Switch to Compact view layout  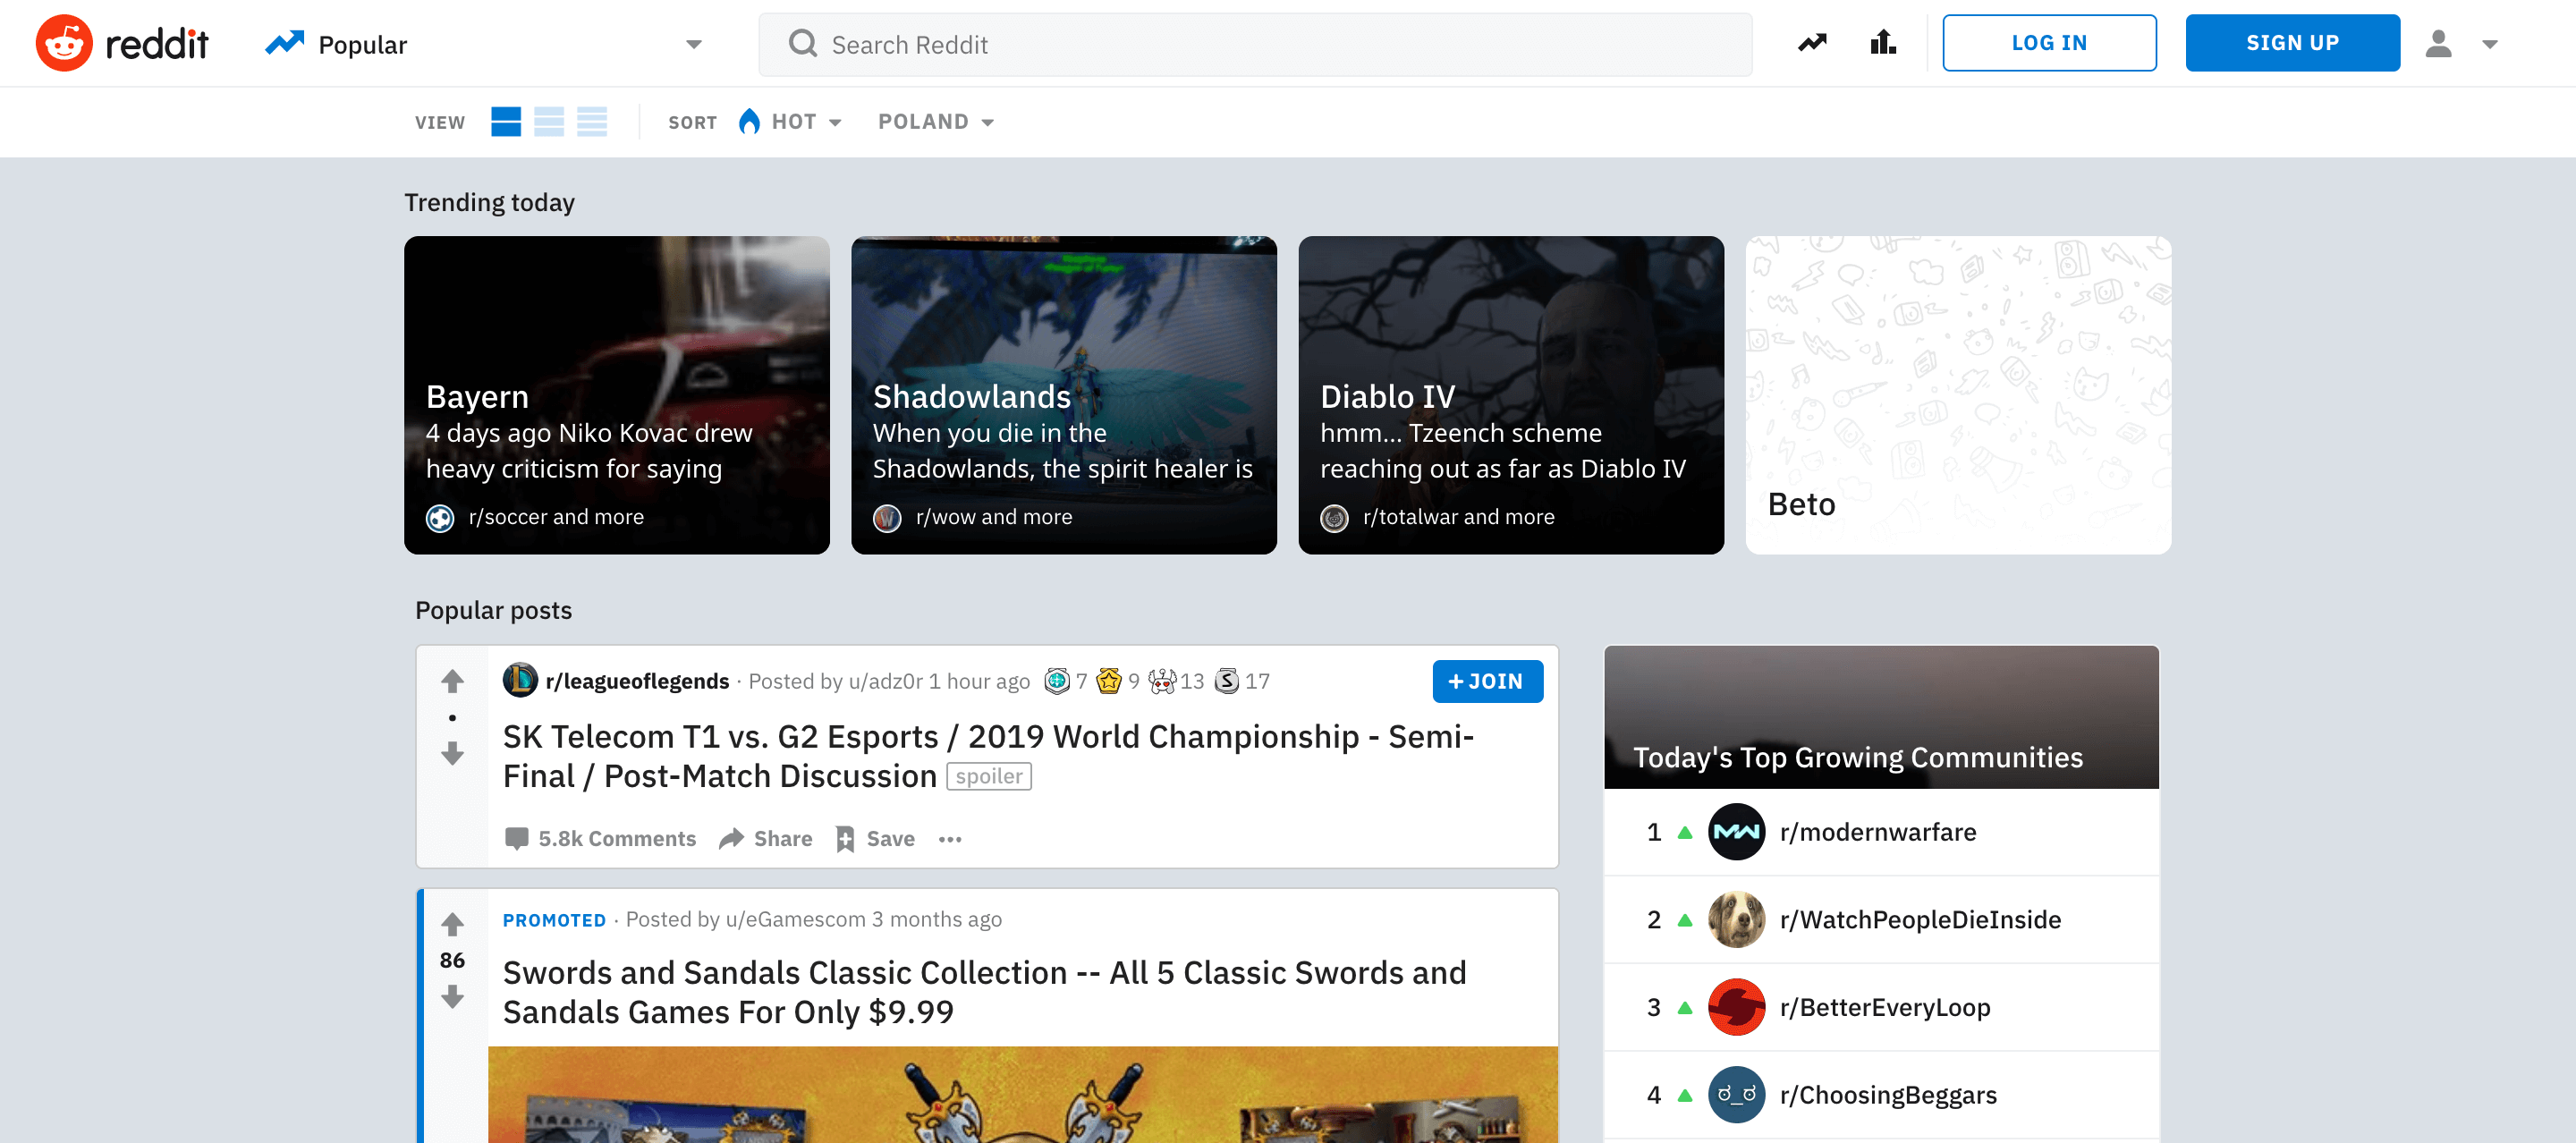pos(592,121)
